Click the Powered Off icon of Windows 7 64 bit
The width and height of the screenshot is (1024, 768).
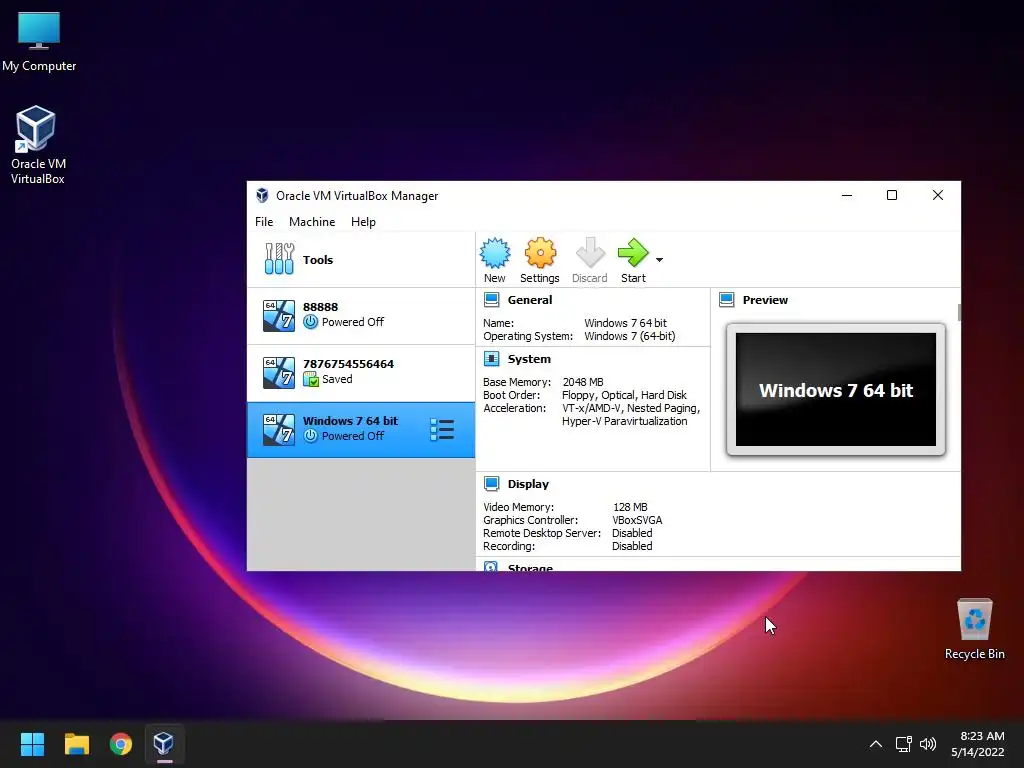311,436
